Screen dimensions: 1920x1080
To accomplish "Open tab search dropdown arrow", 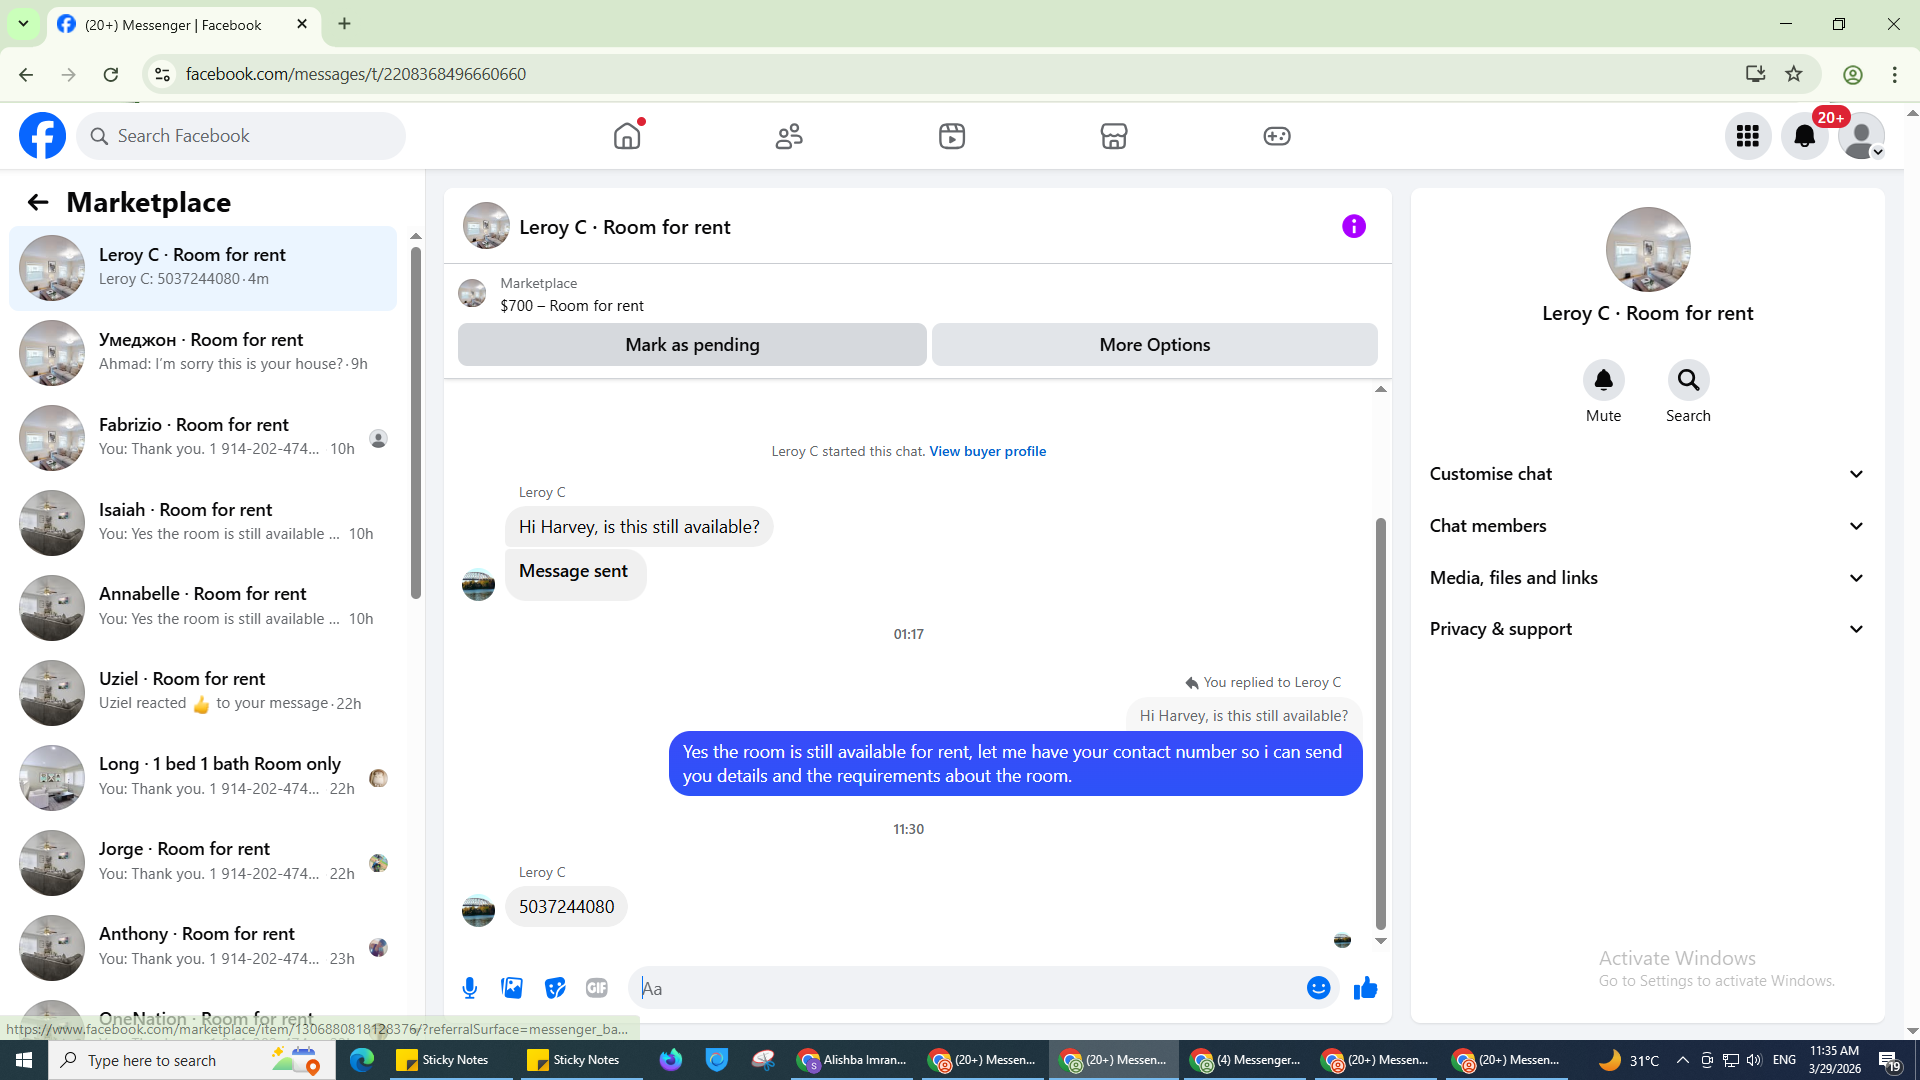I will [x=23, y=24].
